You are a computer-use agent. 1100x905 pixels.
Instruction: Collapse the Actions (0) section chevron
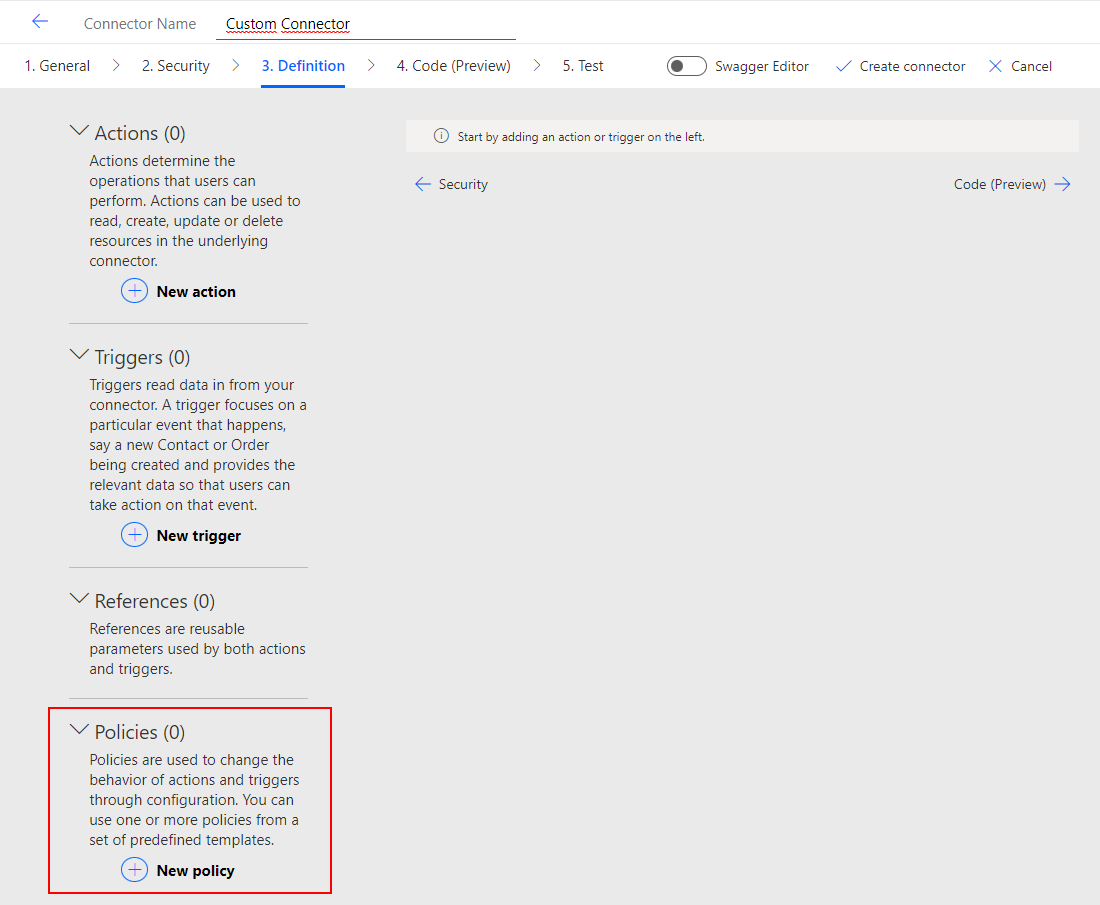pyautogui.click(x=79, y=131)
